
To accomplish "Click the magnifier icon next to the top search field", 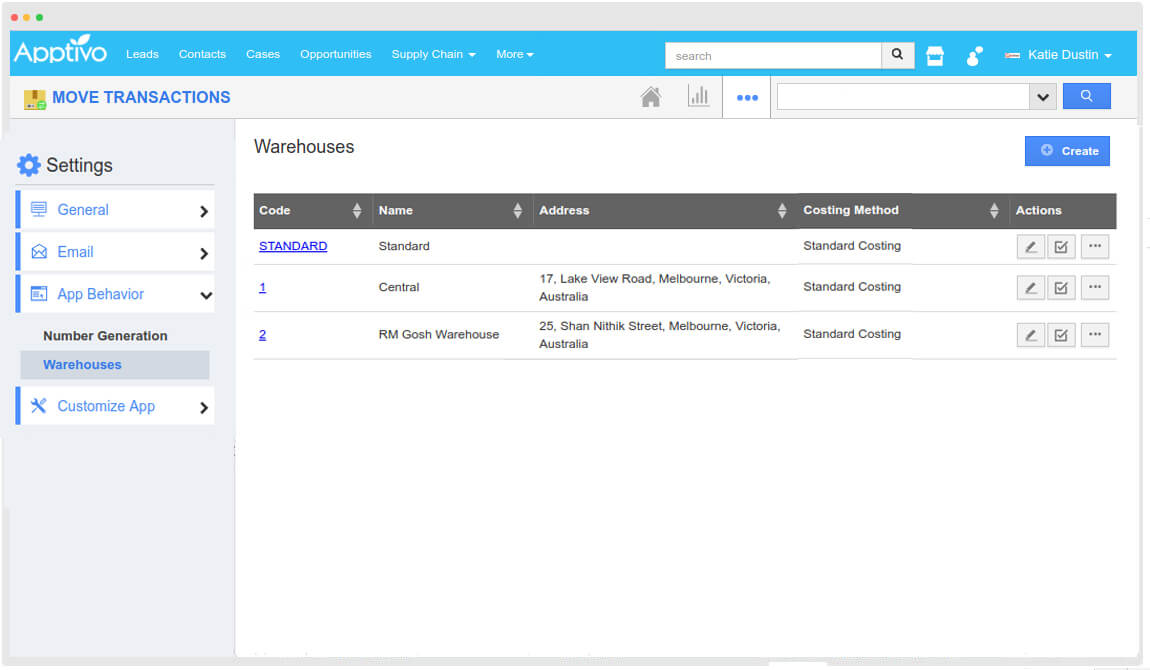I will tap(897, 55).
